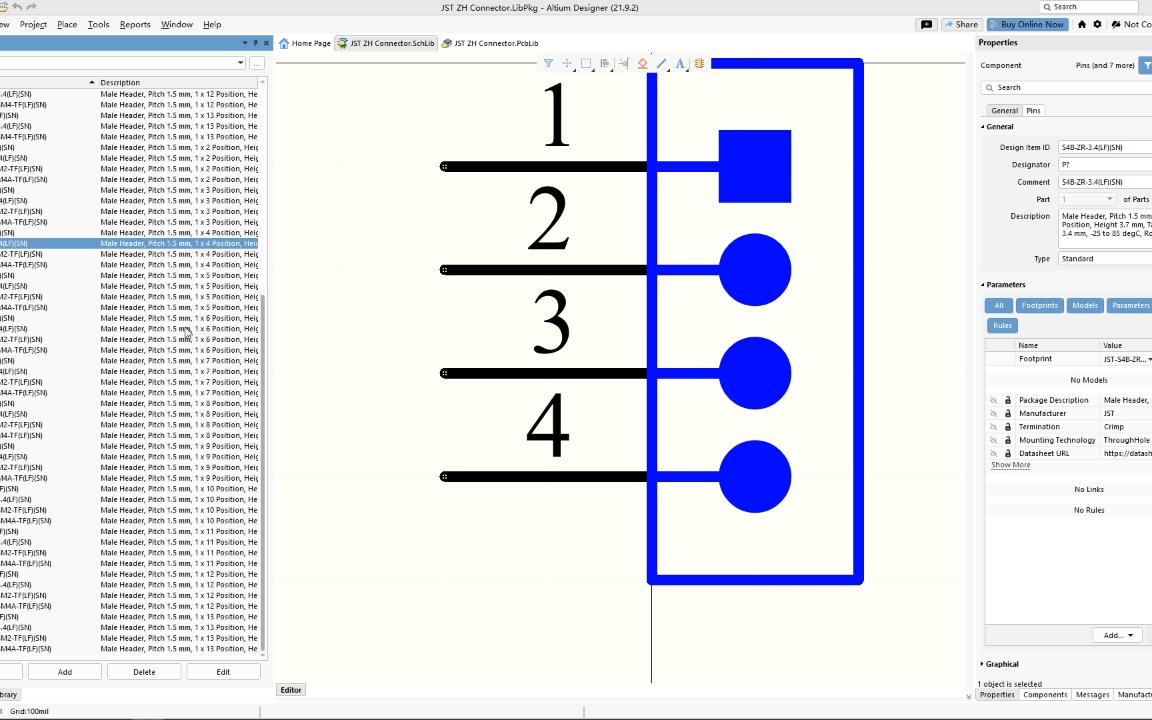This screenshot has width=1152, height=720.
Task: Open the Window menu
Action: pos(177,24)
